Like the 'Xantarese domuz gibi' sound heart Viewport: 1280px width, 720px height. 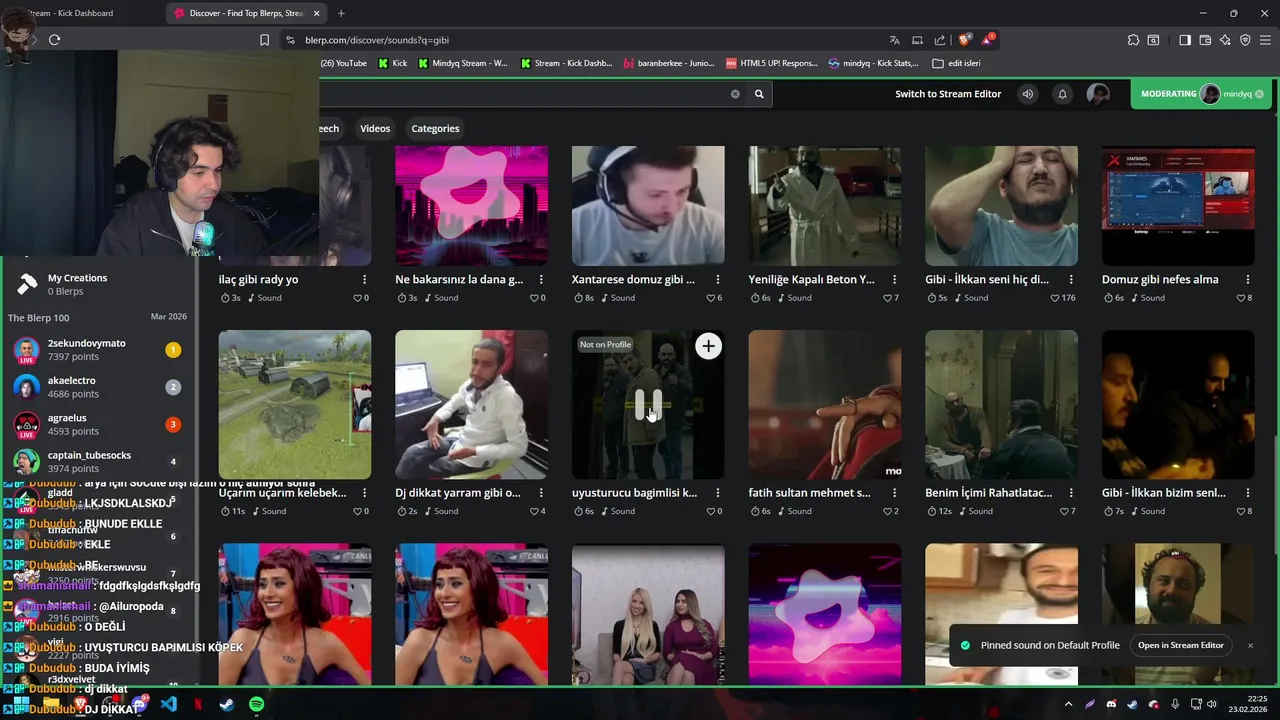coord(711,298)
